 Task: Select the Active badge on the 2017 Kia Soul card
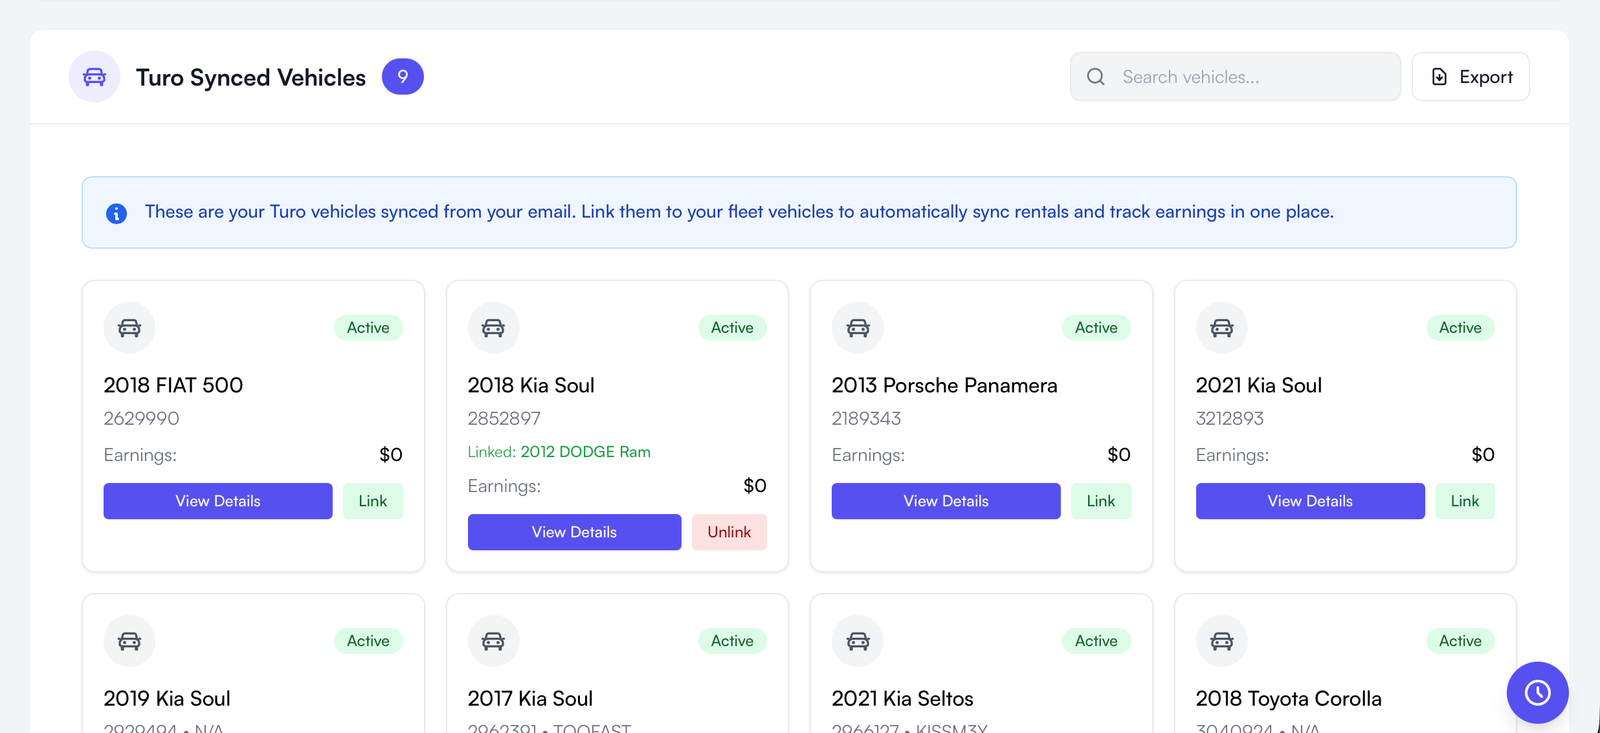click(x=732, y=641)
